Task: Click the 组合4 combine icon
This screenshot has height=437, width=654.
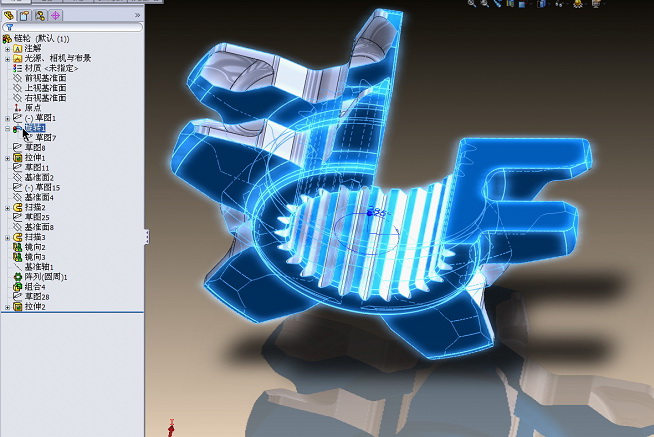Action: click(18, 287)
